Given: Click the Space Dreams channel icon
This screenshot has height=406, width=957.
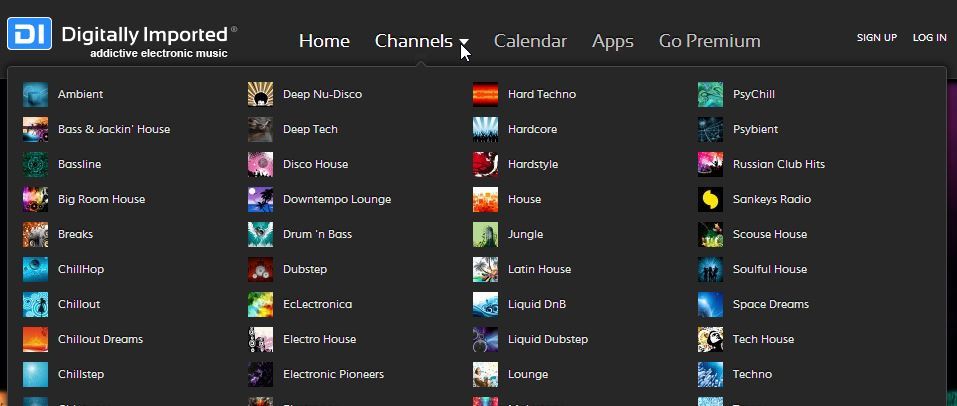Looking at the screenshot, I should [x=710, y=305].
